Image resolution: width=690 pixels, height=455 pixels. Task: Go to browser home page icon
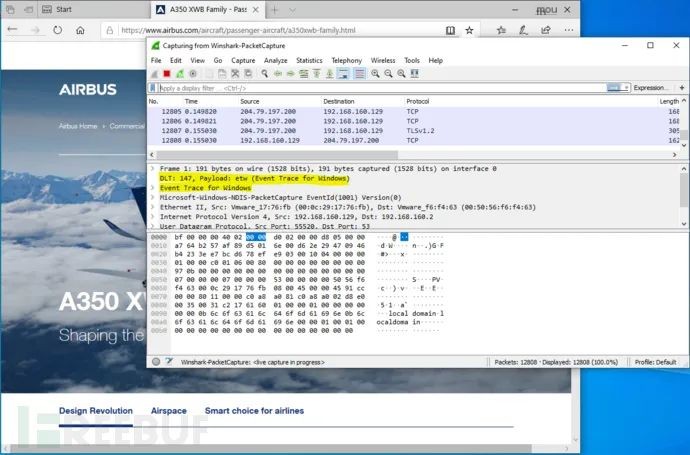(x=80, y=30)
